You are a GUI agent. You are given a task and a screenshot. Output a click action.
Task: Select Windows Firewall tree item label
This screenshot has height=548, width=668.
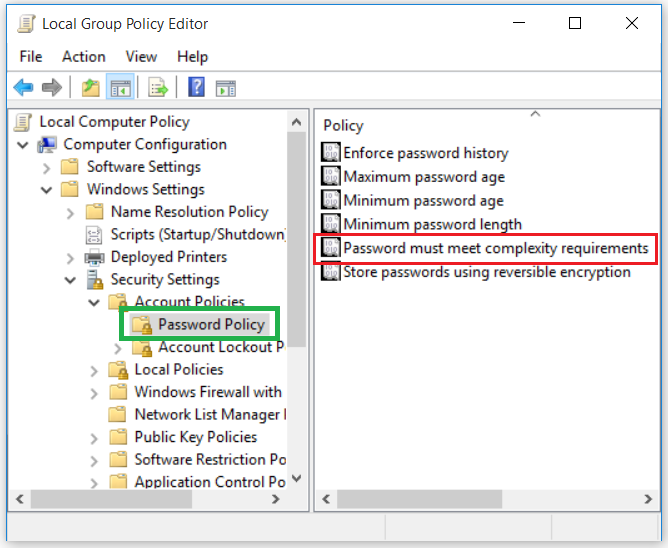click(x=208, y=392)
